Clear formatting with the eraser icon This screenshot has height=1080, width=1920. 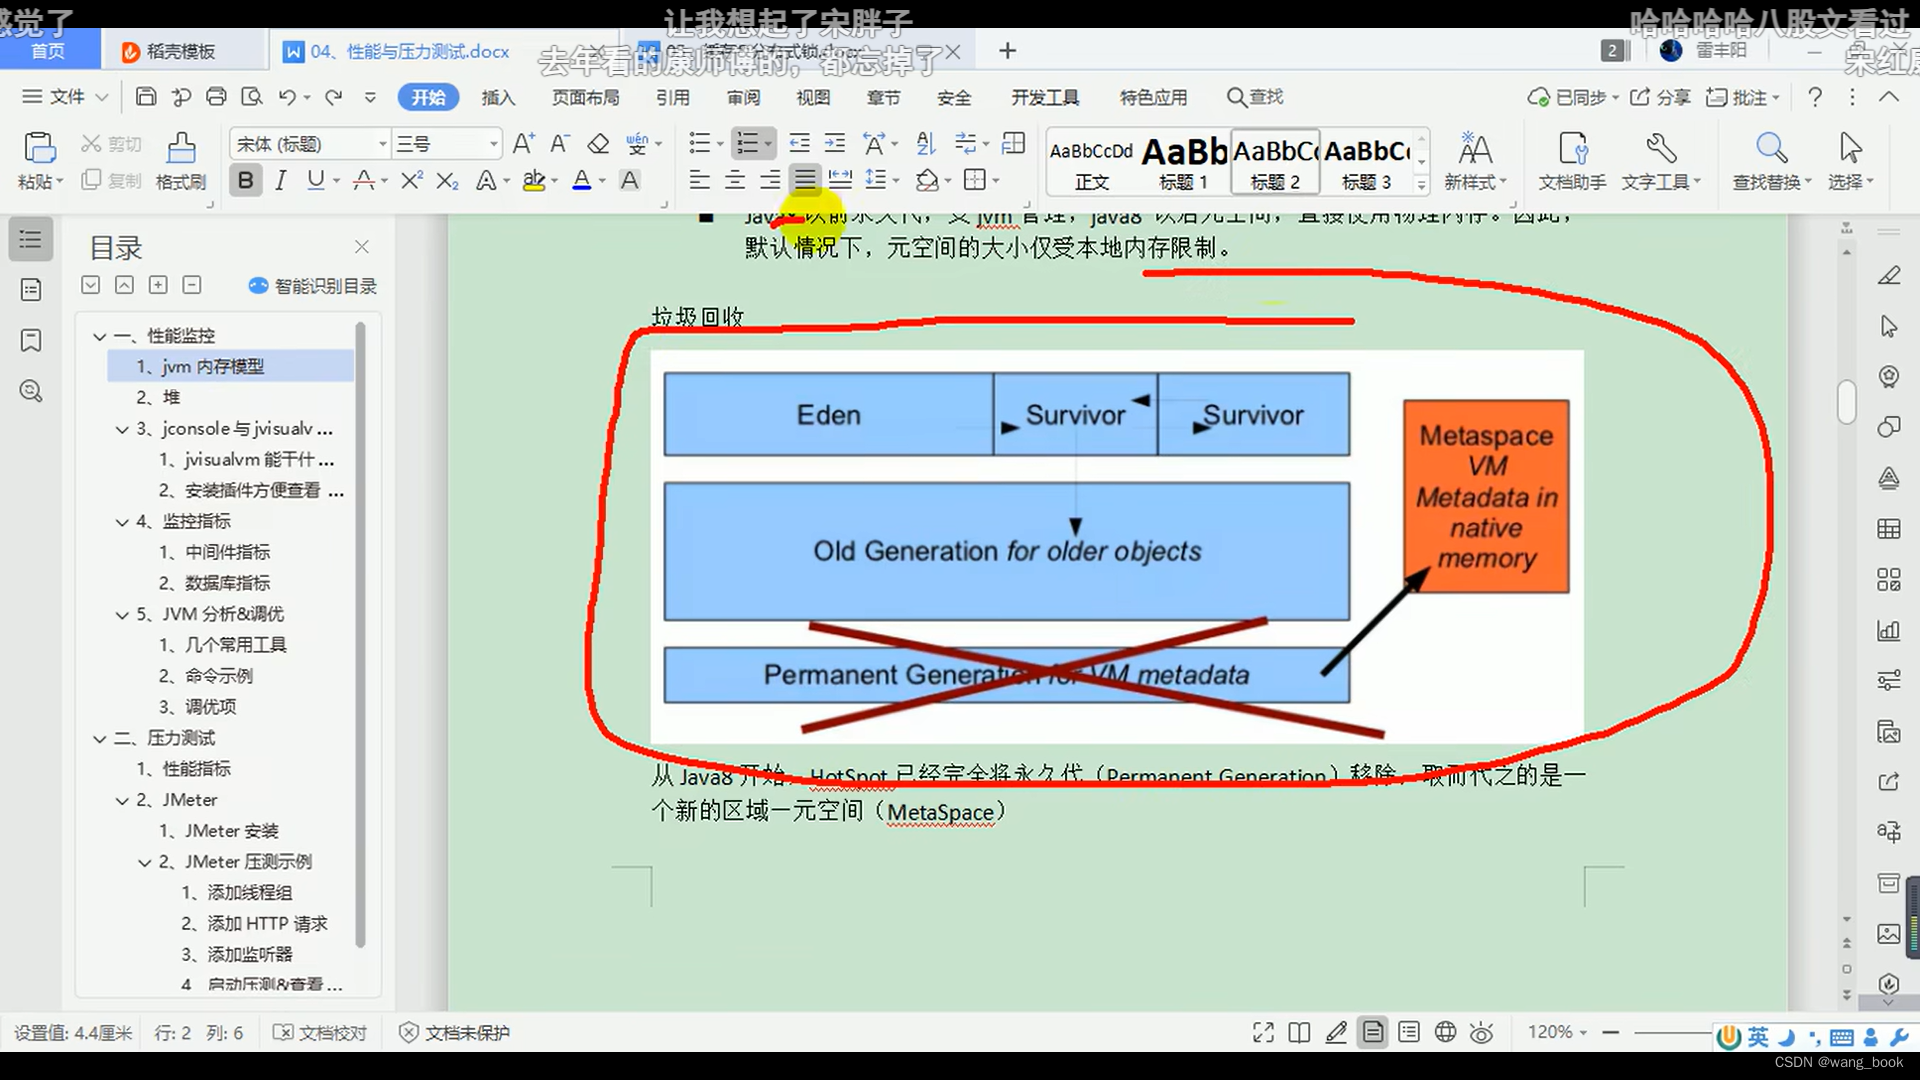pyautogui.click(x=598, y=144)
